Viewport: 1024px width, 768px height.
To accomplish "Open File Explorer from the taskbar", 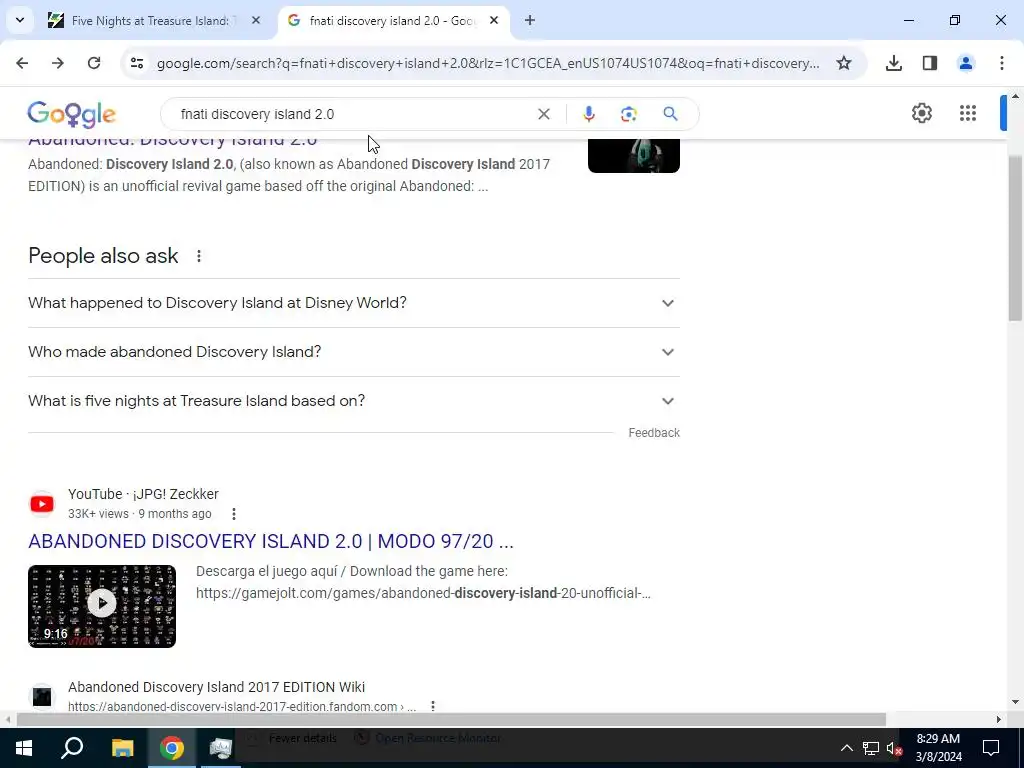I will click(122, 748).
